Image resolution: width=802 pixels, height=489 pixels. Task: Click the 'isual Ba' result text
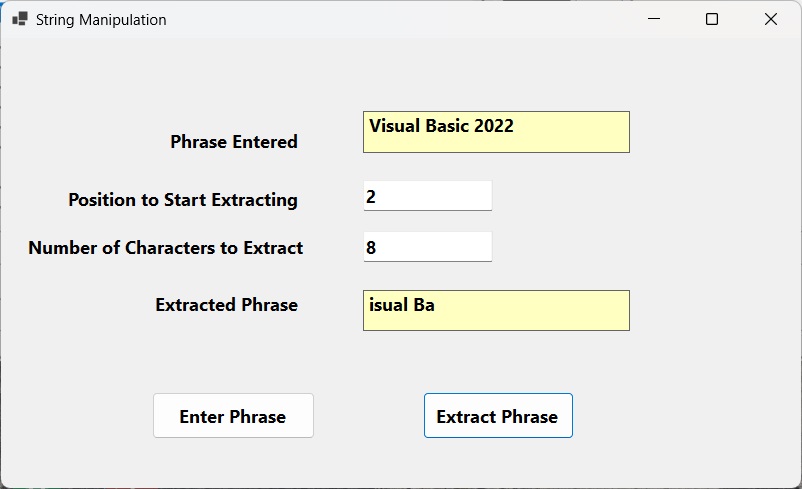click(x=402, y=305)
